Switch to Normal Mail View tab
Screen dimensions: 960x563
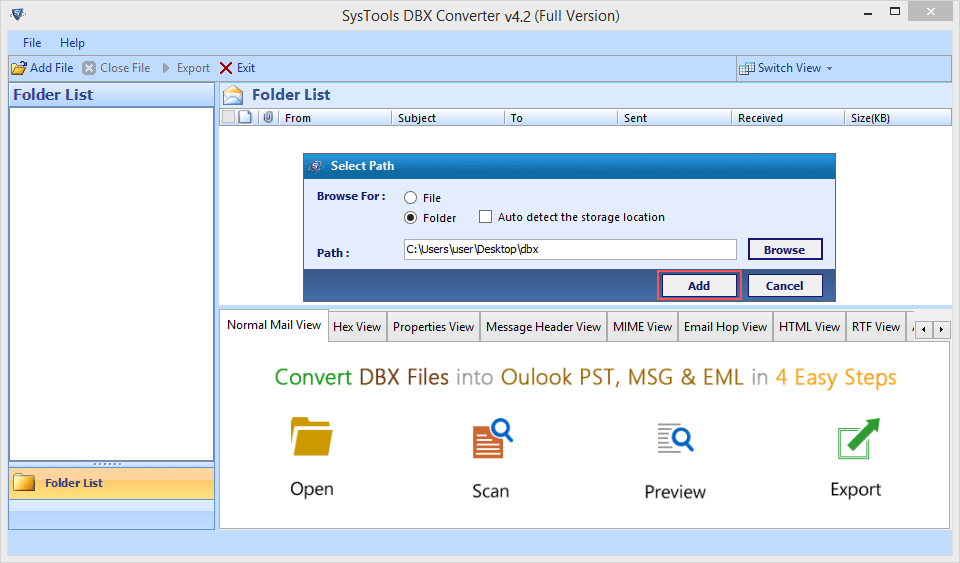tap(274, 325)
